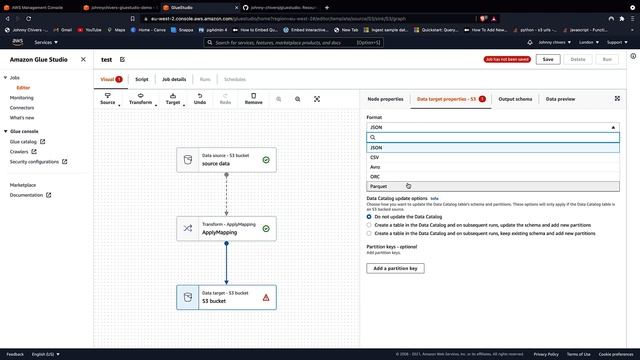The width and height of the screenshot is (640, 360).
Task: Open the Node properties tab
Action: tap(385, 99)
